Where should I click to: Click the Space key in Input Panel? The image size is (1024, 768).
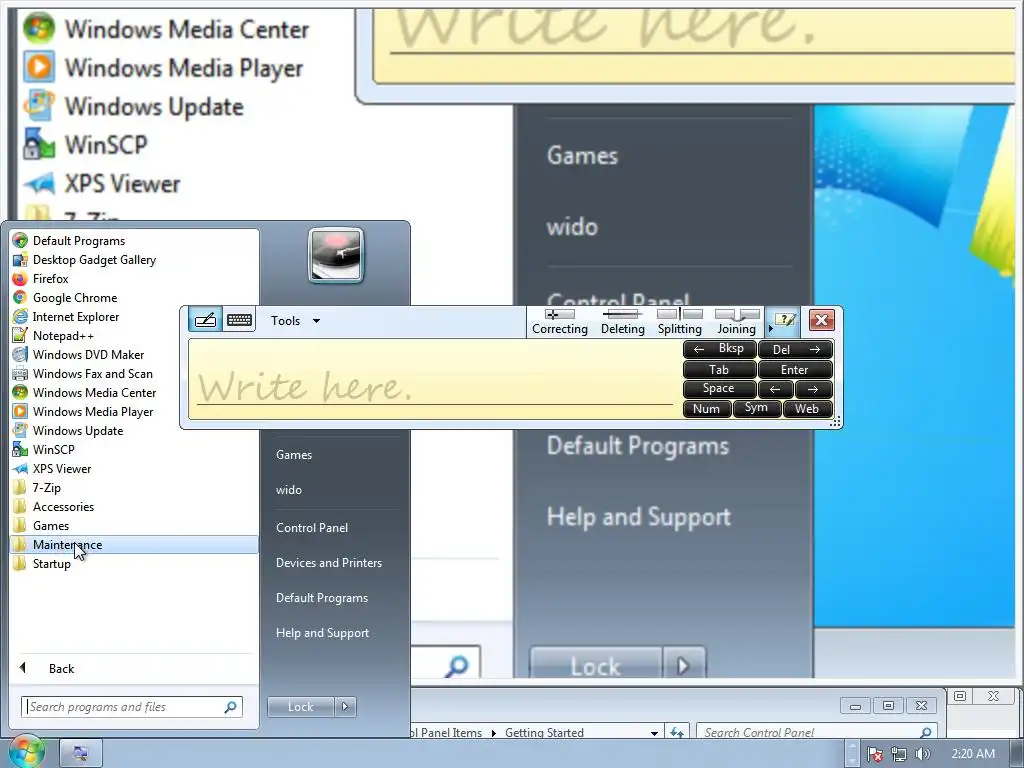point(719,389)
